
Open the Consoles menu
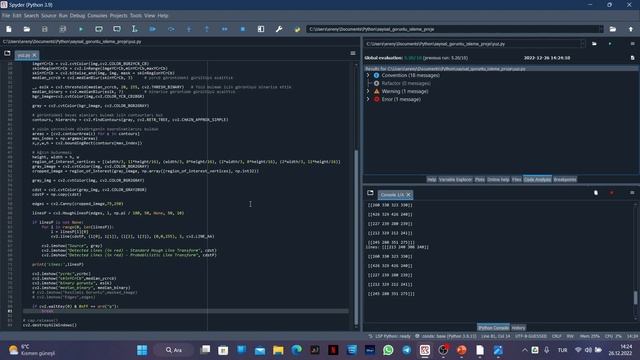[97, 16]
